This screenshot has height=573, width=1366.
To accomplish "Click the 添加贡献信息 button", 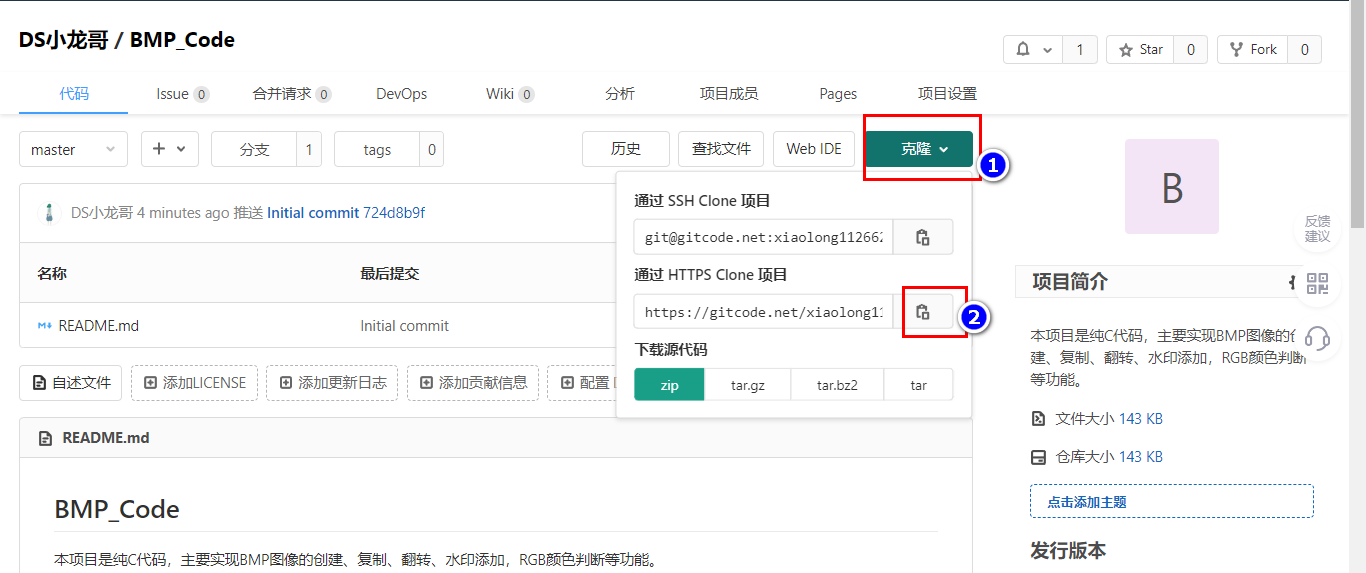I will [473, 383].
